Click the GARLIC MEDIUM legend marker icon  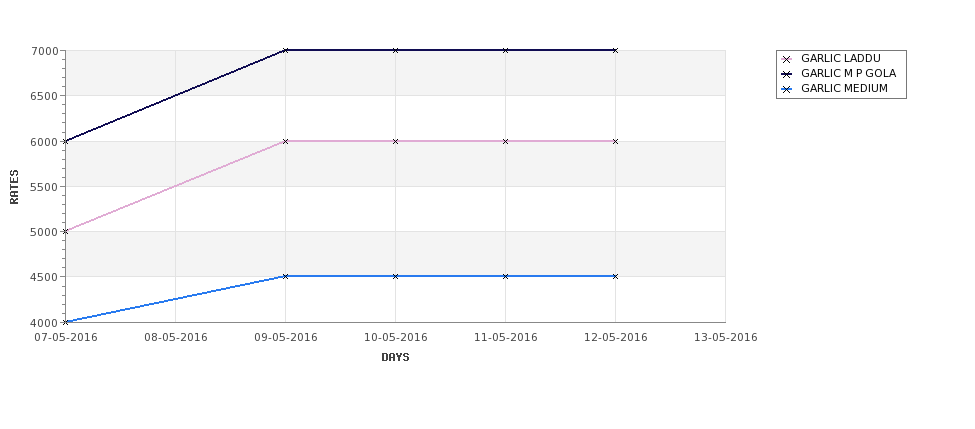(787, 90)
